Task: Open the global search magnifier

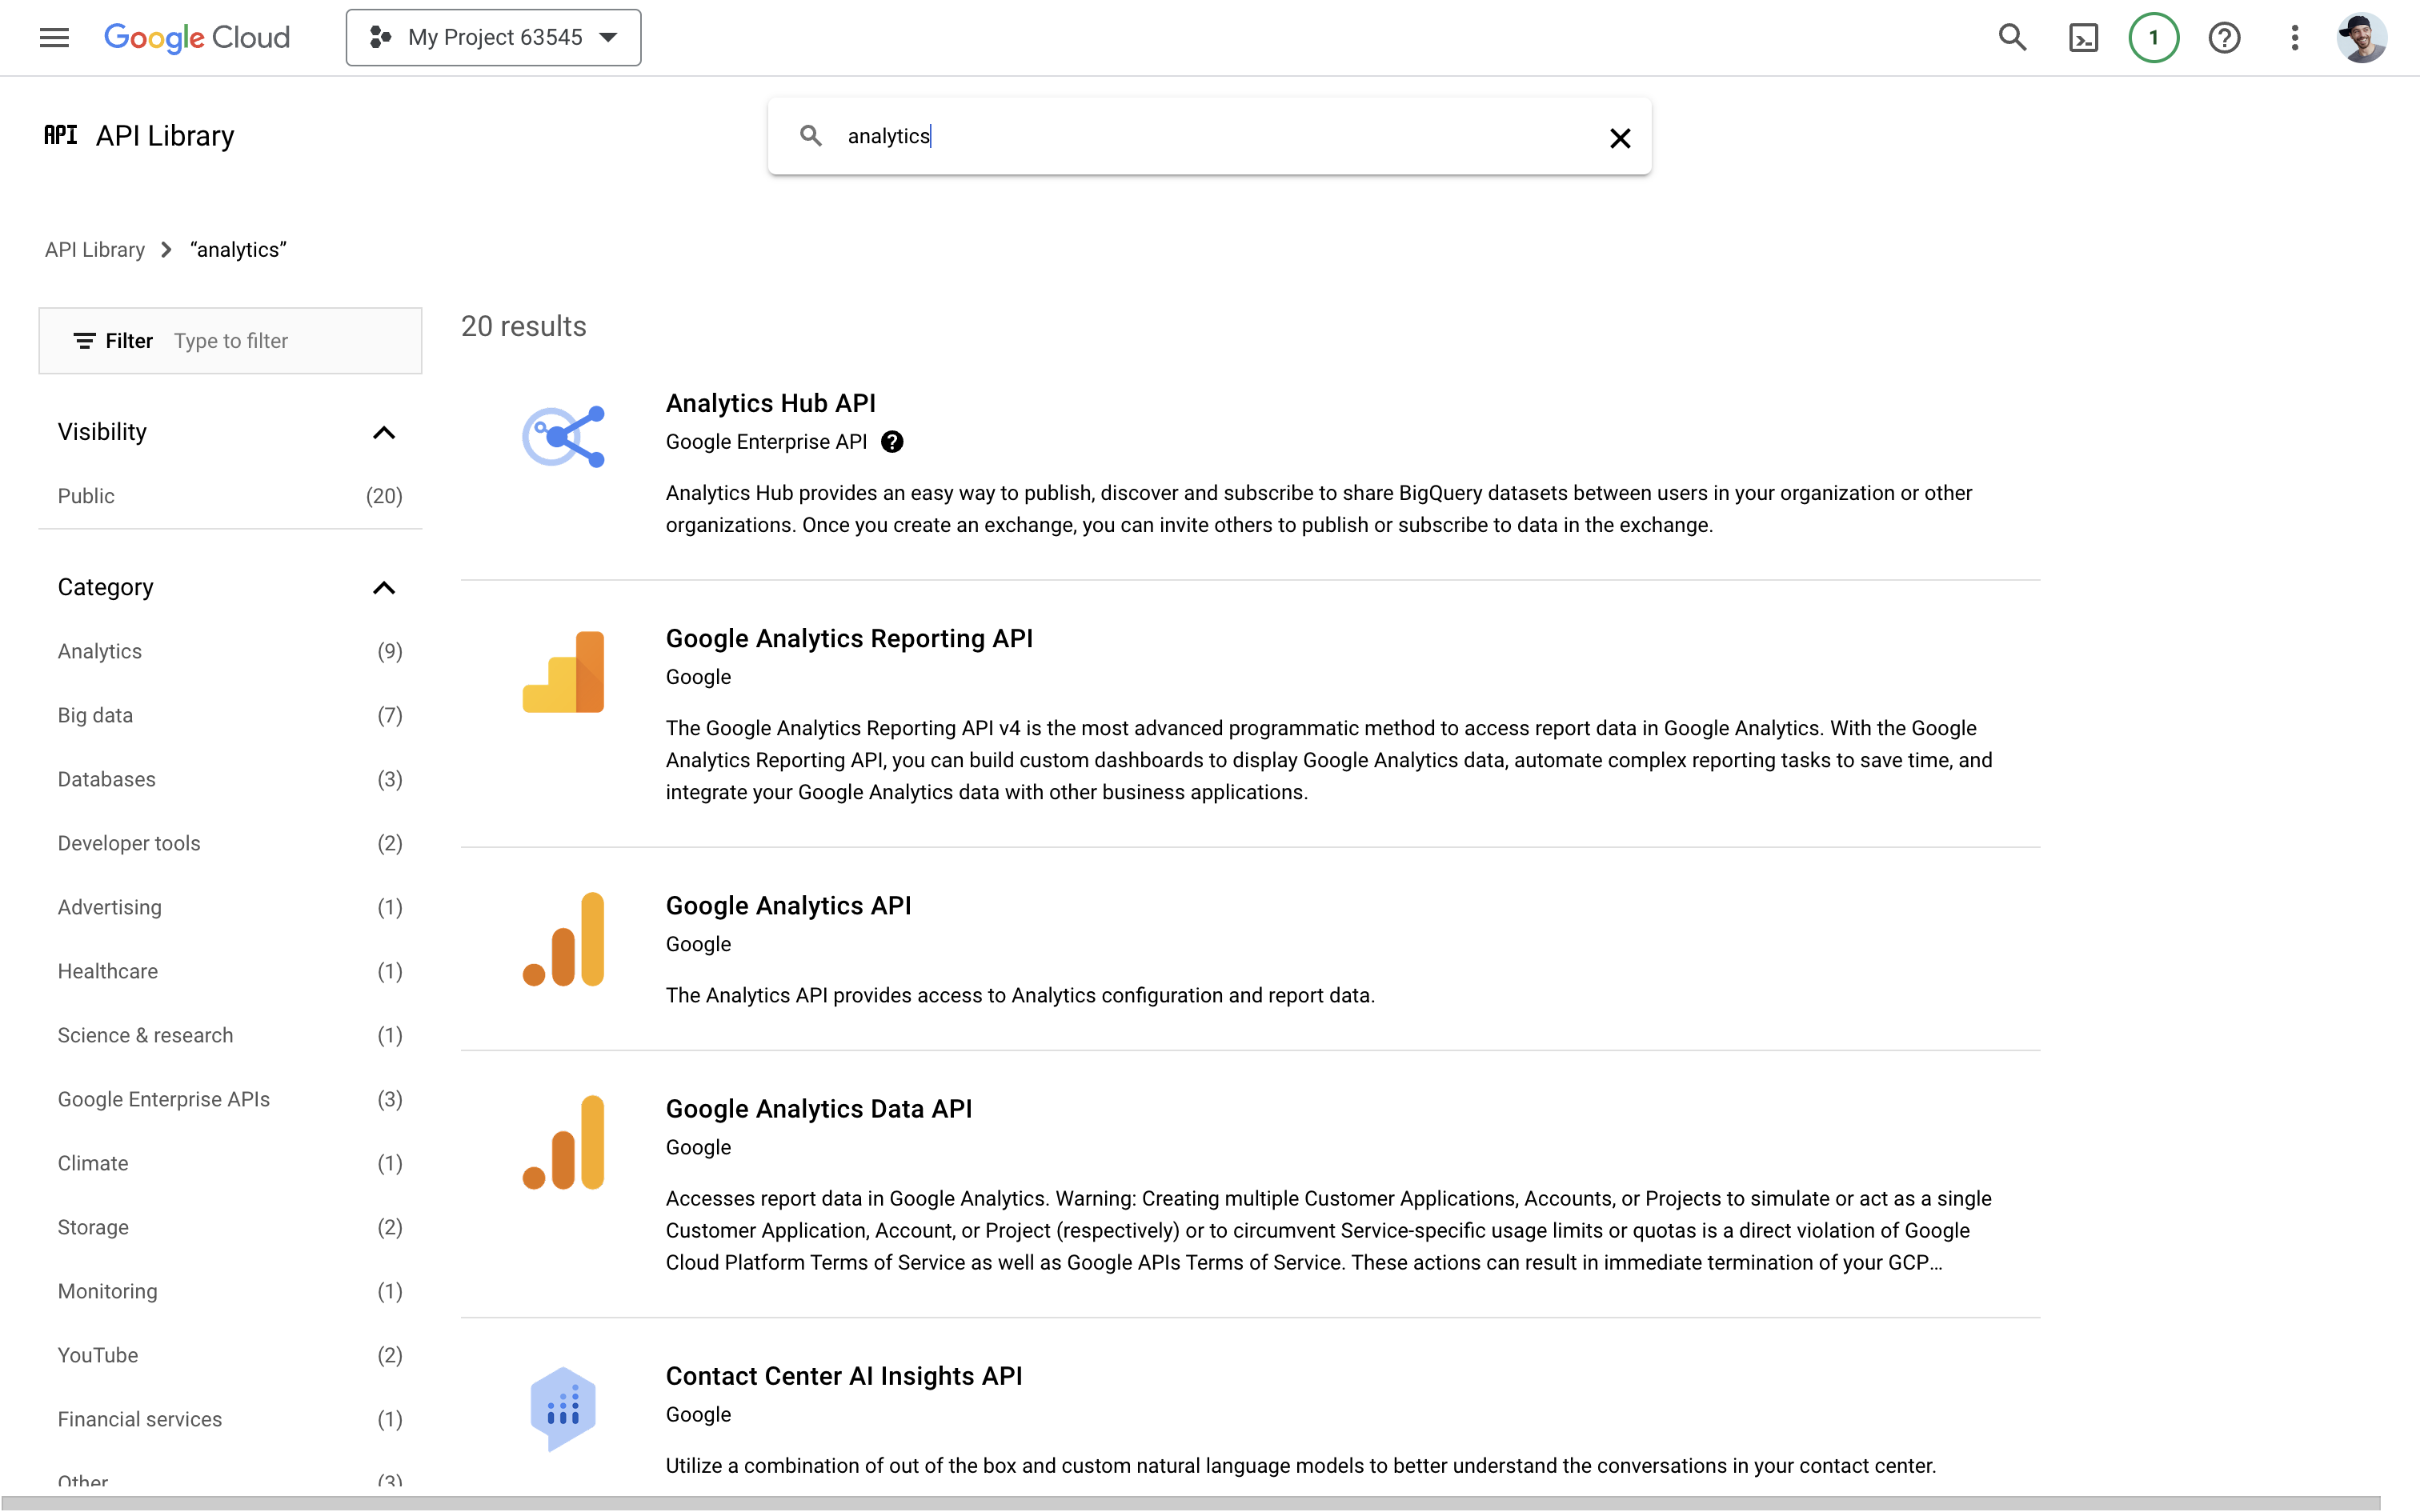Action: coord(2013,37)
